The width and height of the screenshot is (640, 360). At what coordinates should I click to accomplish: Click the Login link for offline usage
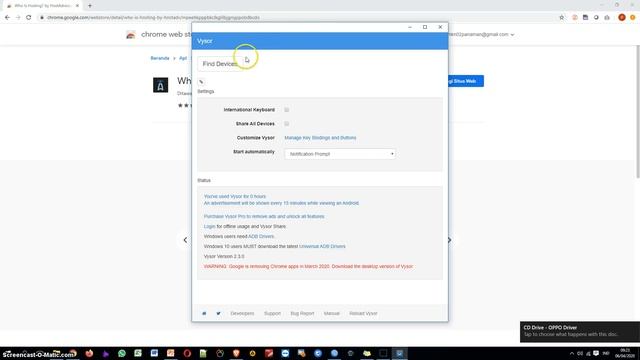point(209,226)
